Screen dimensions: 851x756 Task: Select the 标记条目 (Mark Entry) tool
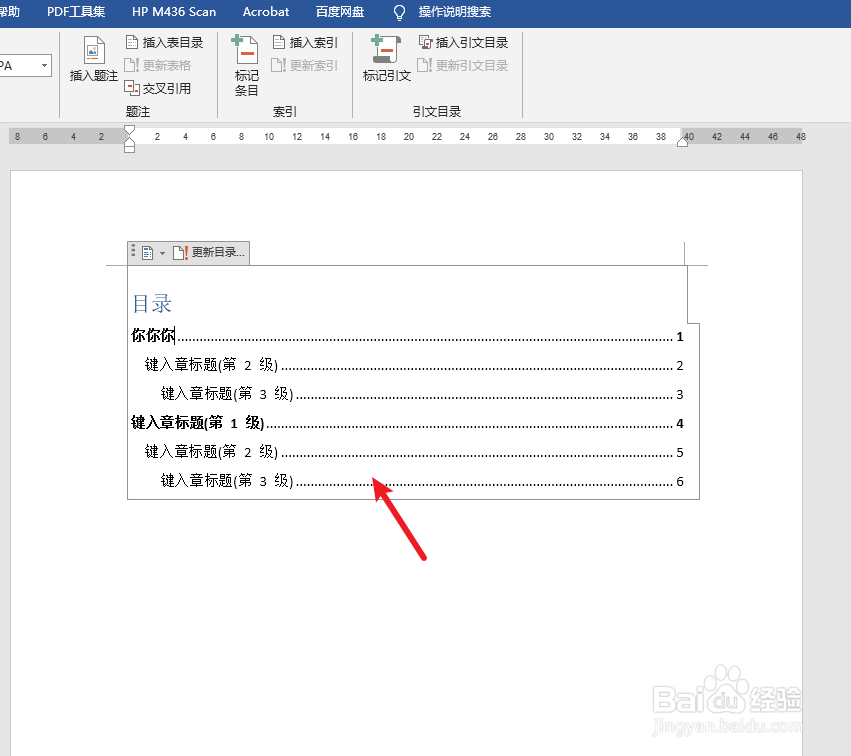point(244,63)
